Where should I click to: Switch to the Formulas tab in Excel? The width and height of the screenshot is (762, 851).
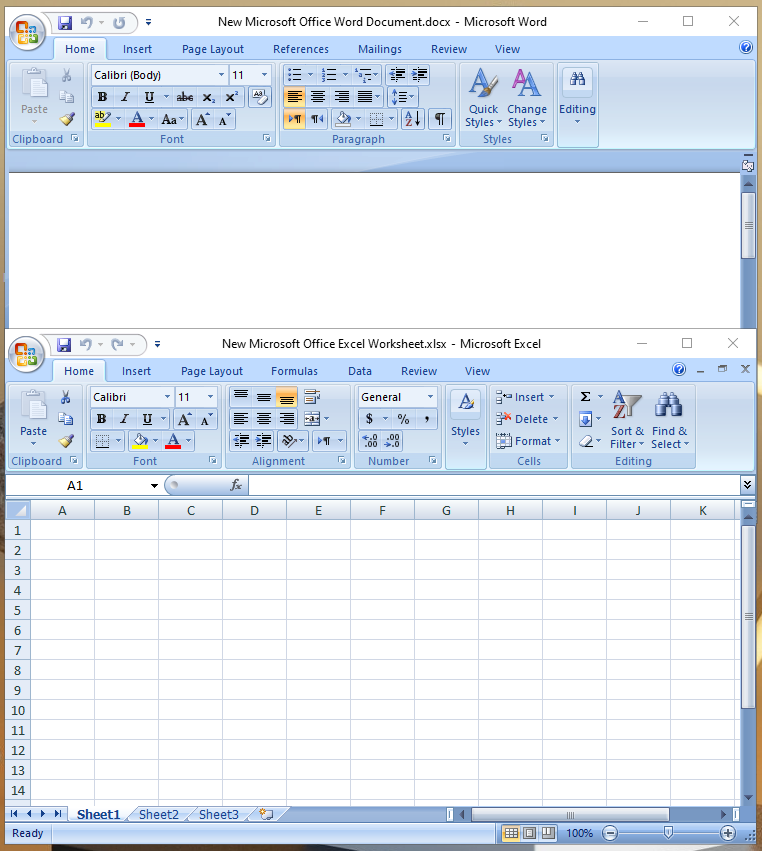click(294, 371)
